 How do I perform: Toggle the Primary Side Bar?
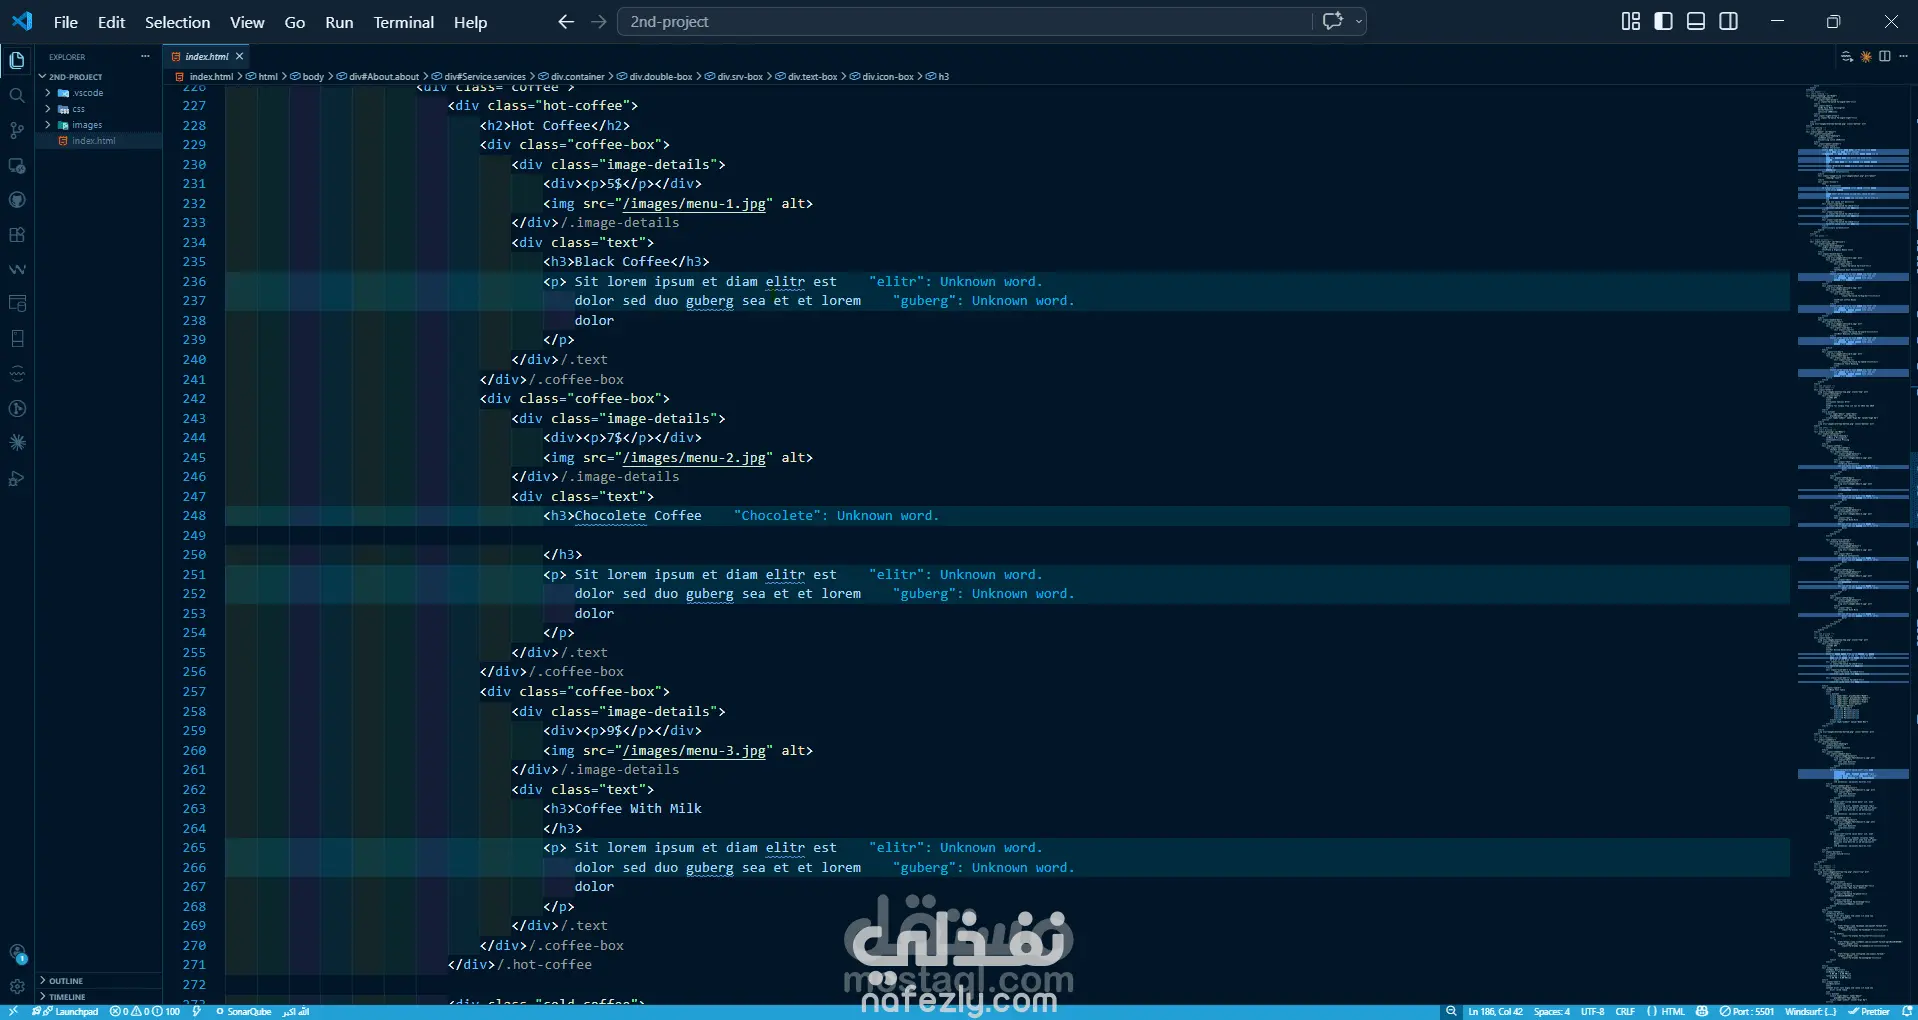click(x=1664, y=22)
